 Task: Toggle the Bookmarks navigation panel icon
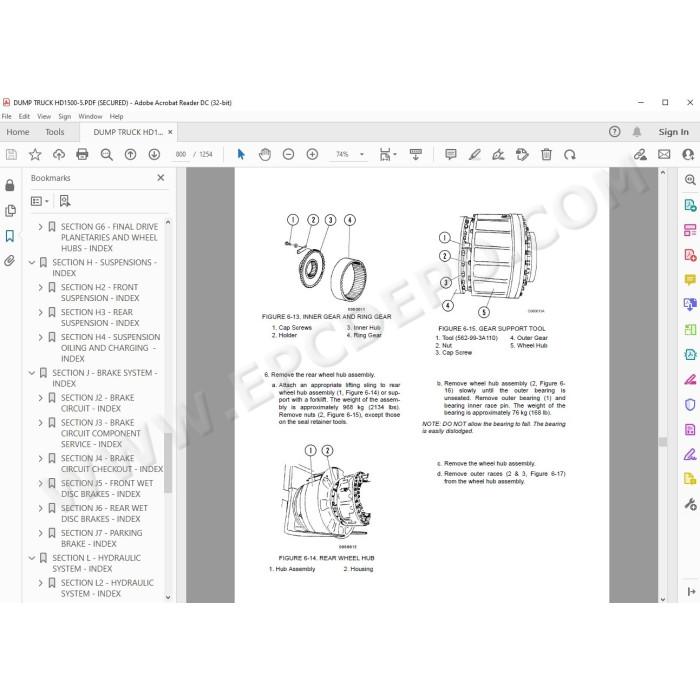[x=10, y=236]
